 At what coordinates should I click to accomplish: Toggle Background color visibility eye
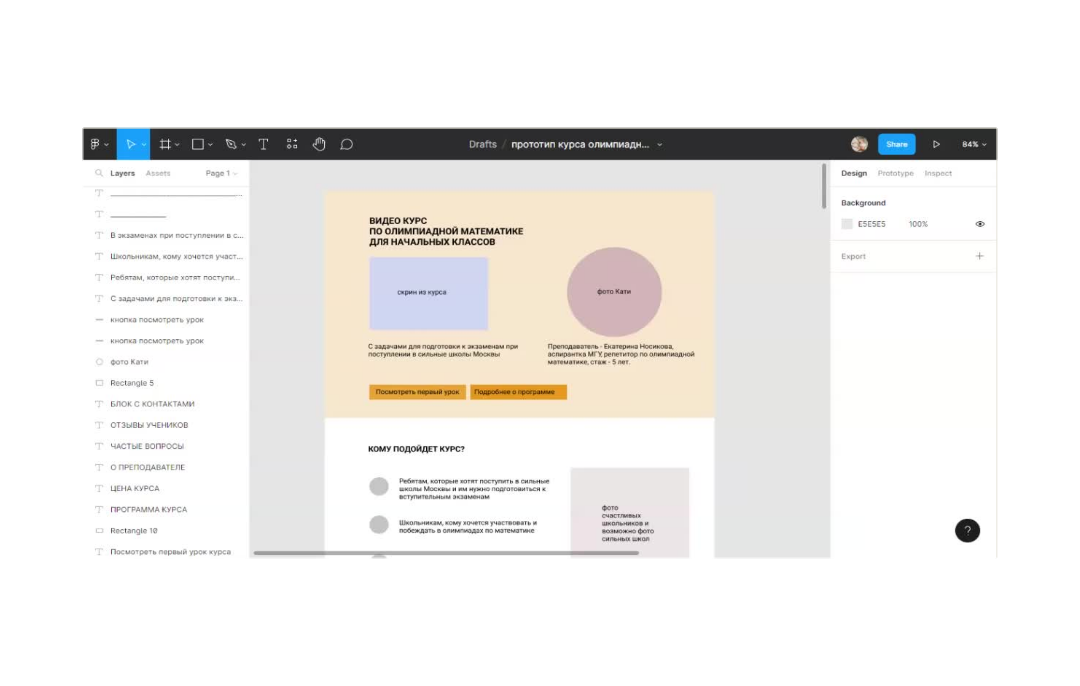980,224
